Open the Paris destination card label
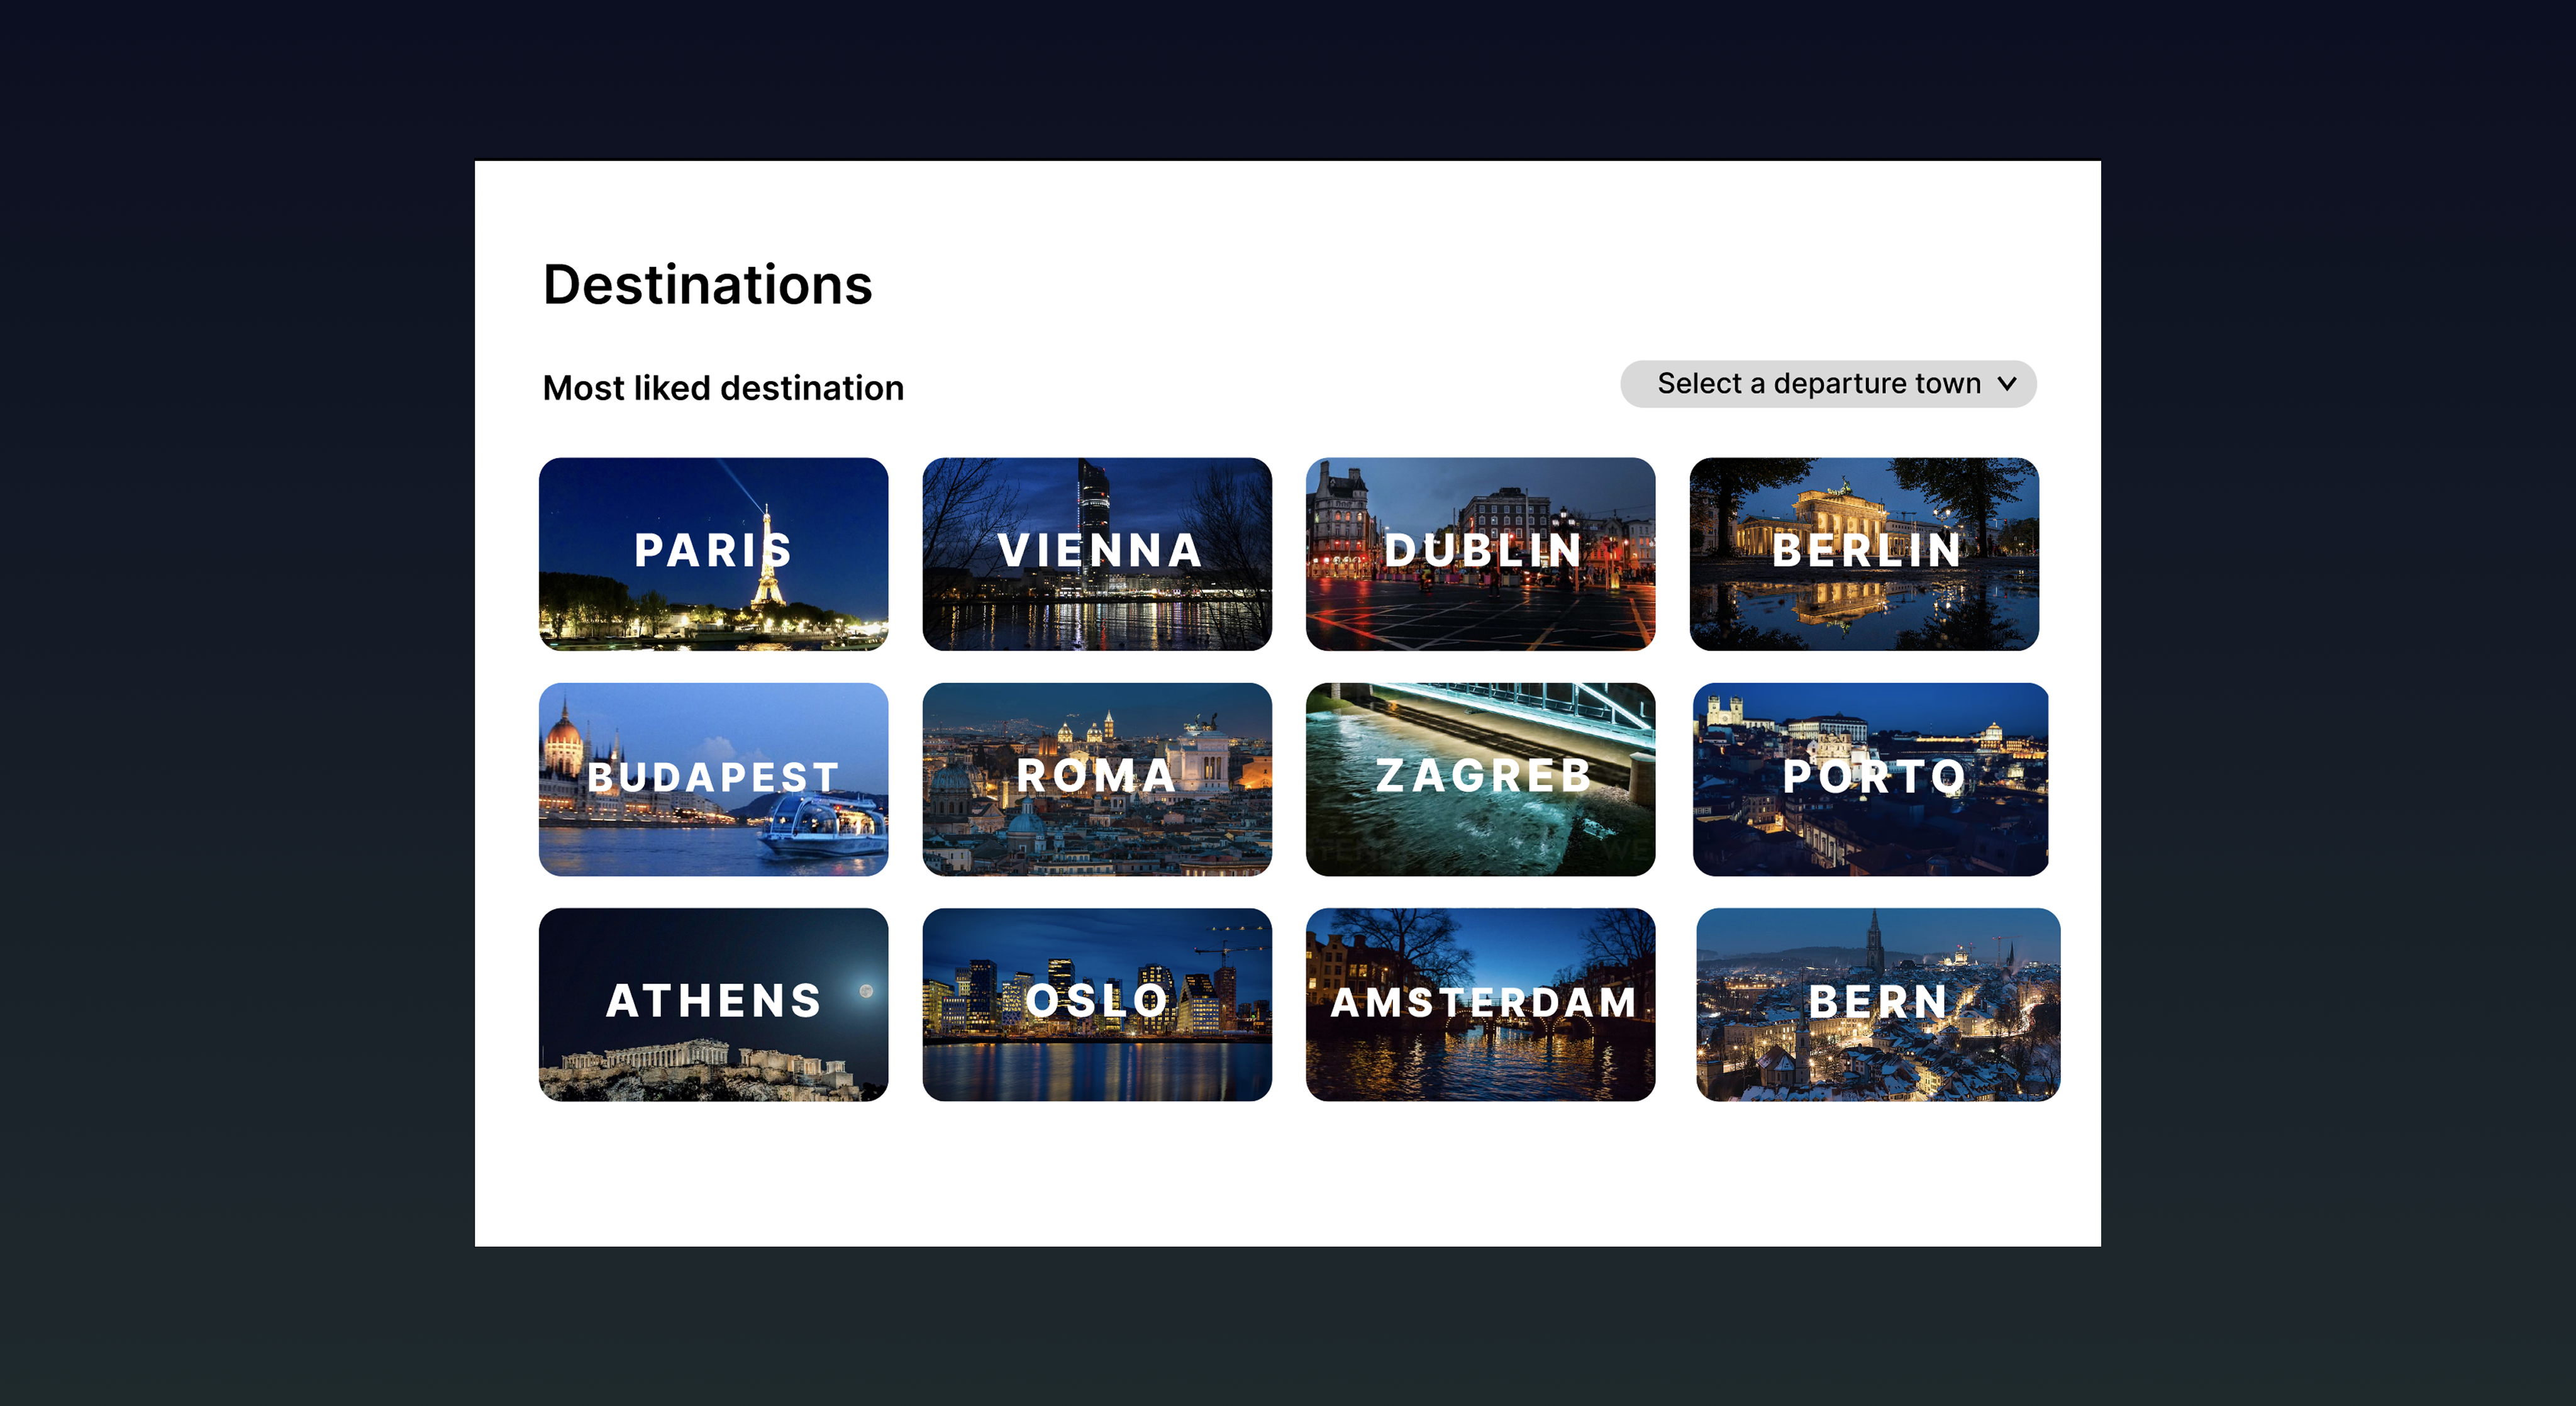This screenshot has width=2576, height=1406. [713, 551]
